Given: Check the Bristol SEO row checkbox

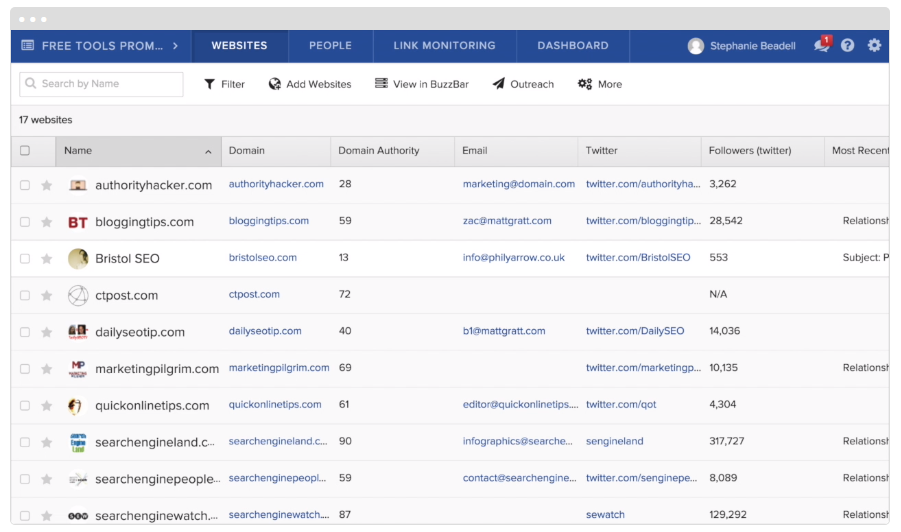Looking at the screenshot, I should (x=25, y=259).
